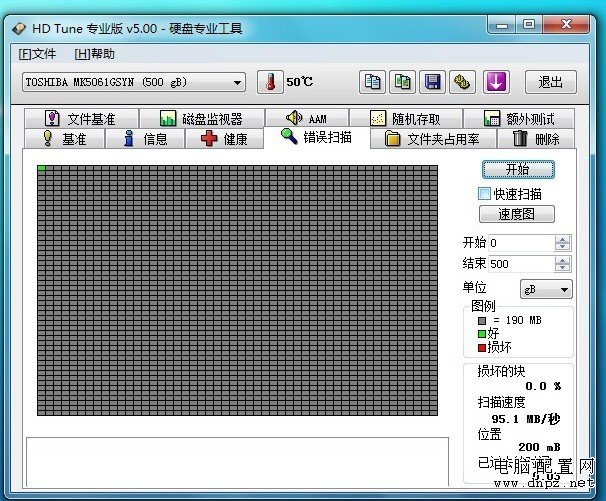The width and height of the screenshot is (606, 501).
Task: Click the copy info to clipboard icon
Action: tap(372, 82)
